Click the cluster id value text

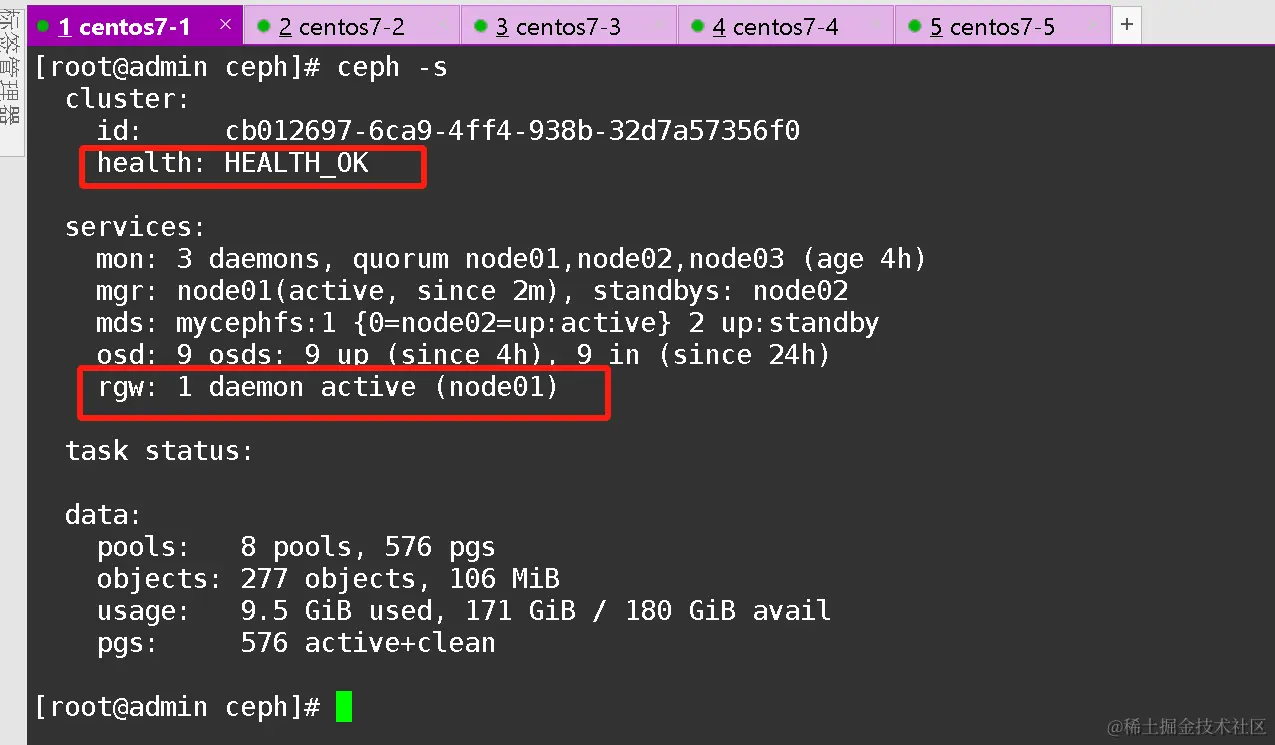pos(512,131)
